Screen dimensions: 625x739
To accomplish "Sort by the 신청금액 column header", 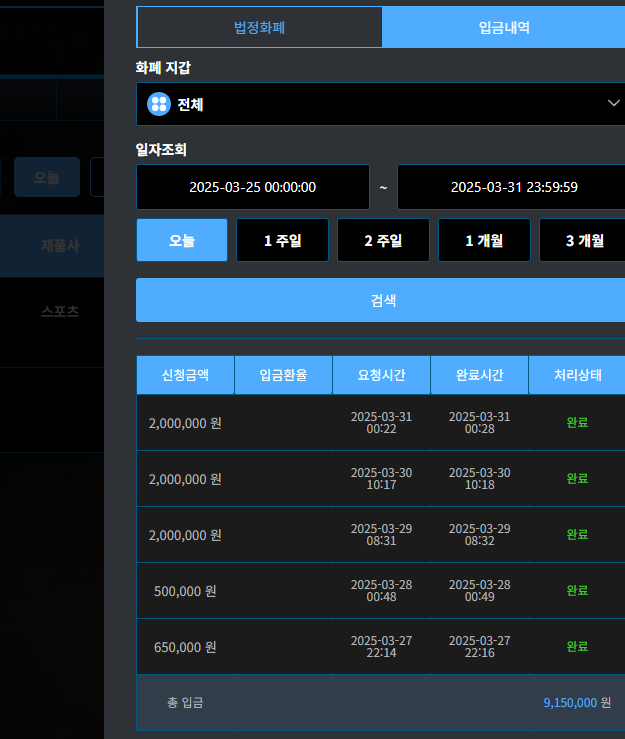I will pyautogui.click(x=185, y=375).
